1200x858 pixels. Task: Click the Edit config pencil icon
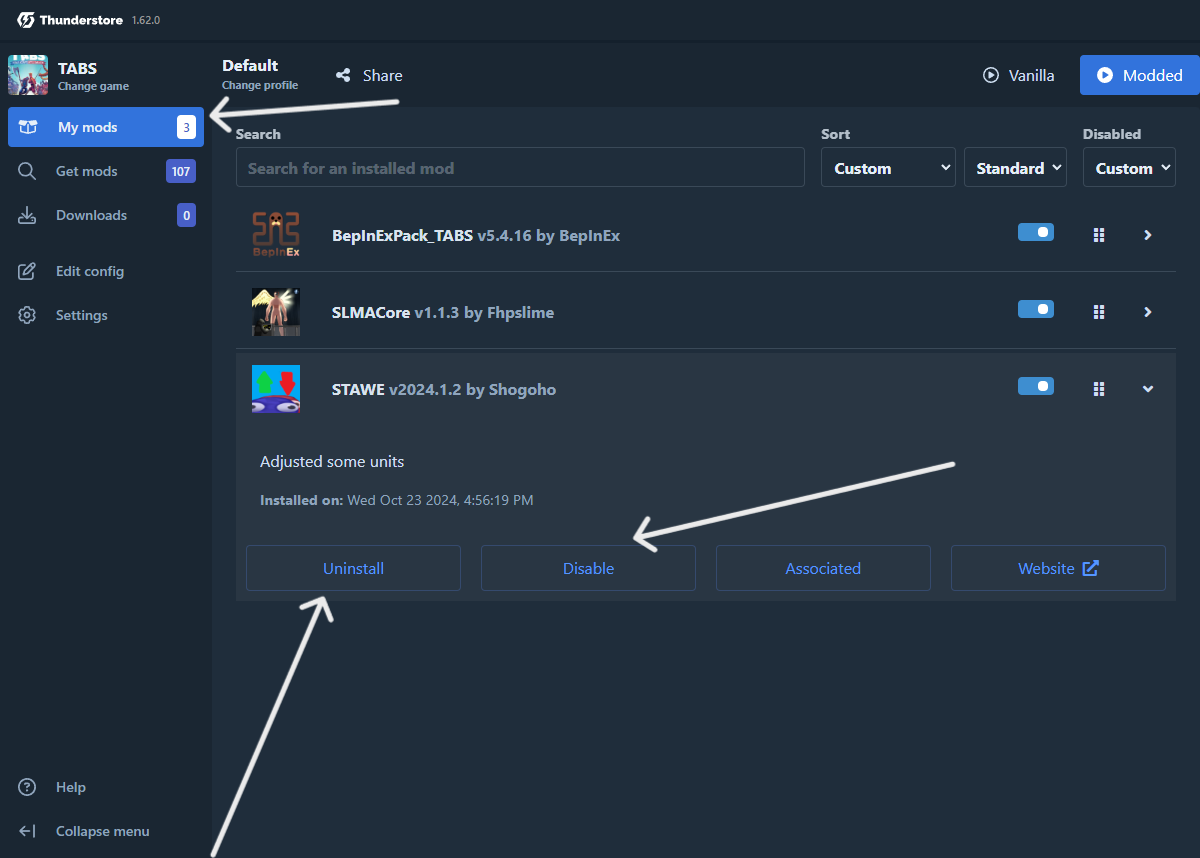point(28,271)
